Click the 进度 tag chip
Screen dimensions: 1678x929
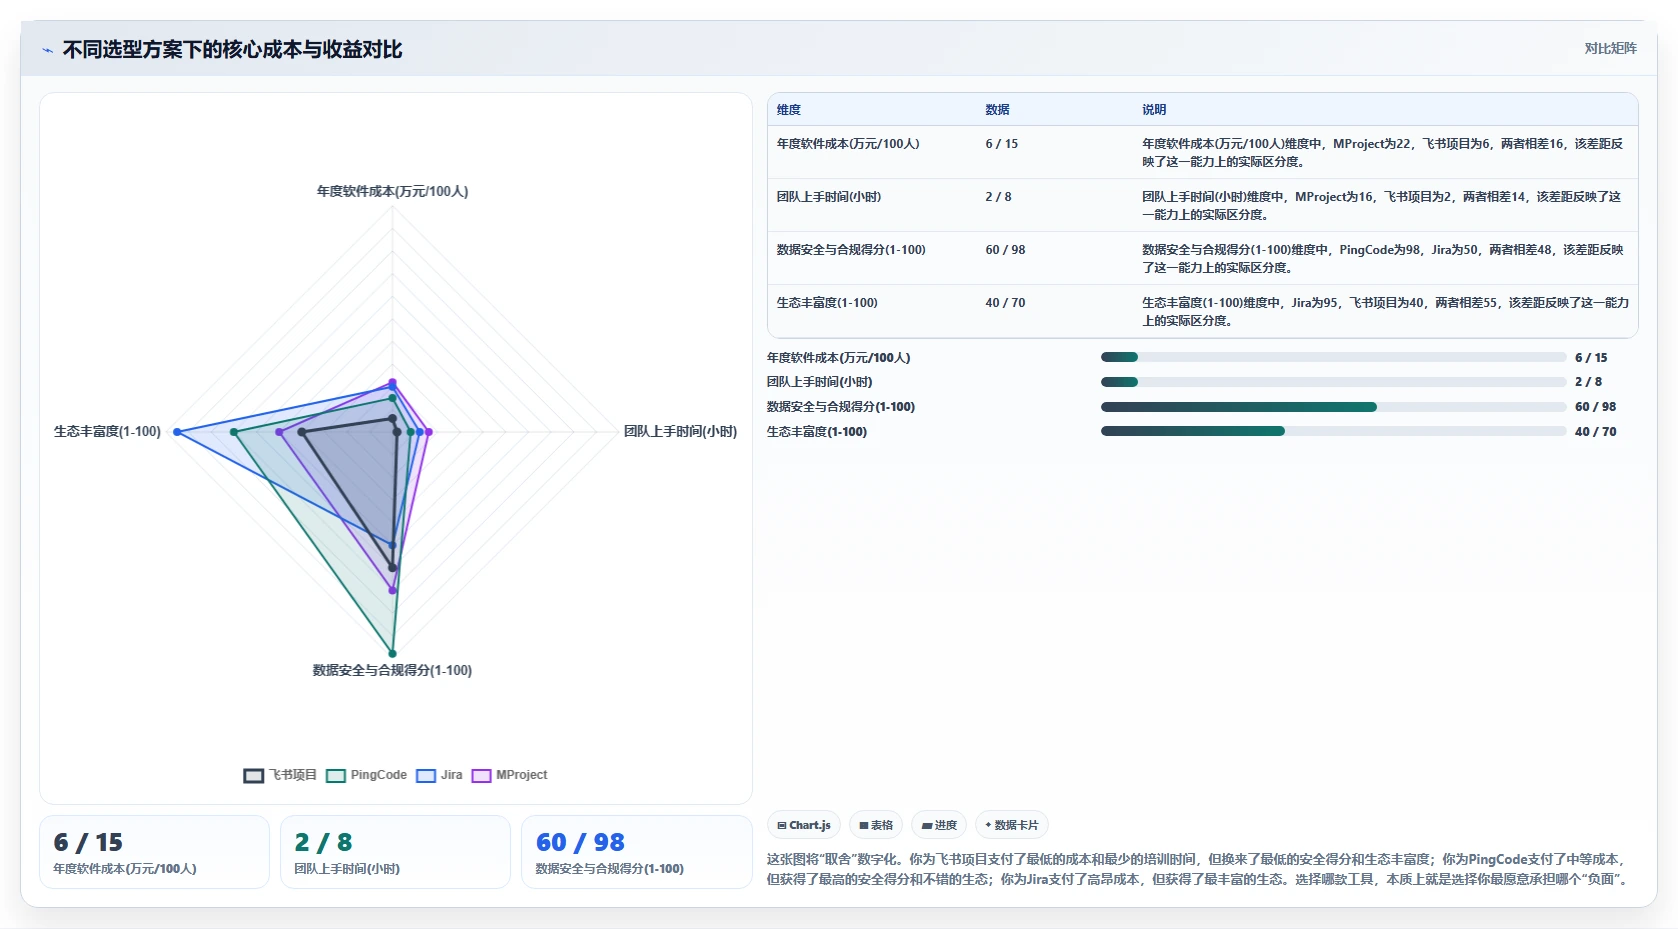(939, 825)
